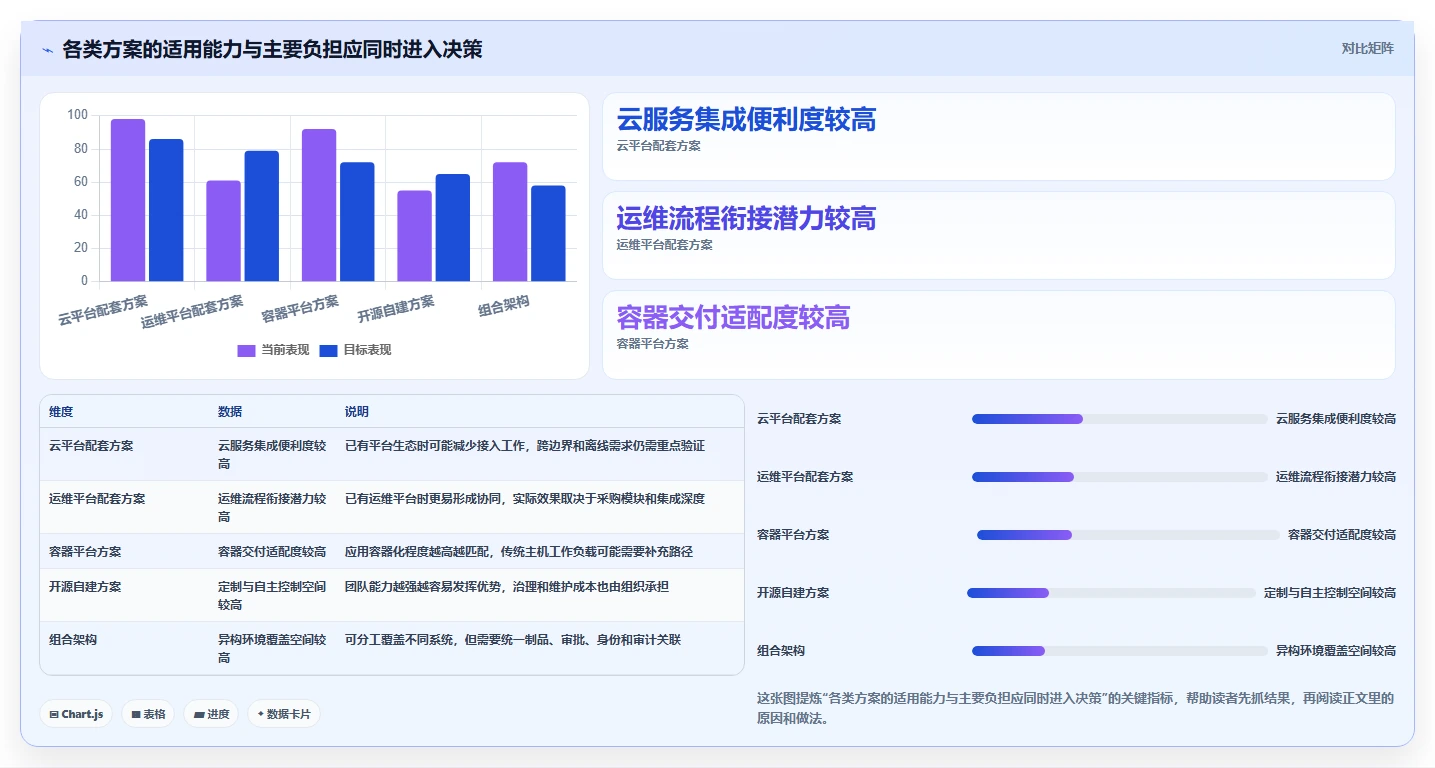This screenshot has width=1435, height=768.
Task: Click the 定制与自主控制空间较高 table data cell
Action: [x=272, y=596]
